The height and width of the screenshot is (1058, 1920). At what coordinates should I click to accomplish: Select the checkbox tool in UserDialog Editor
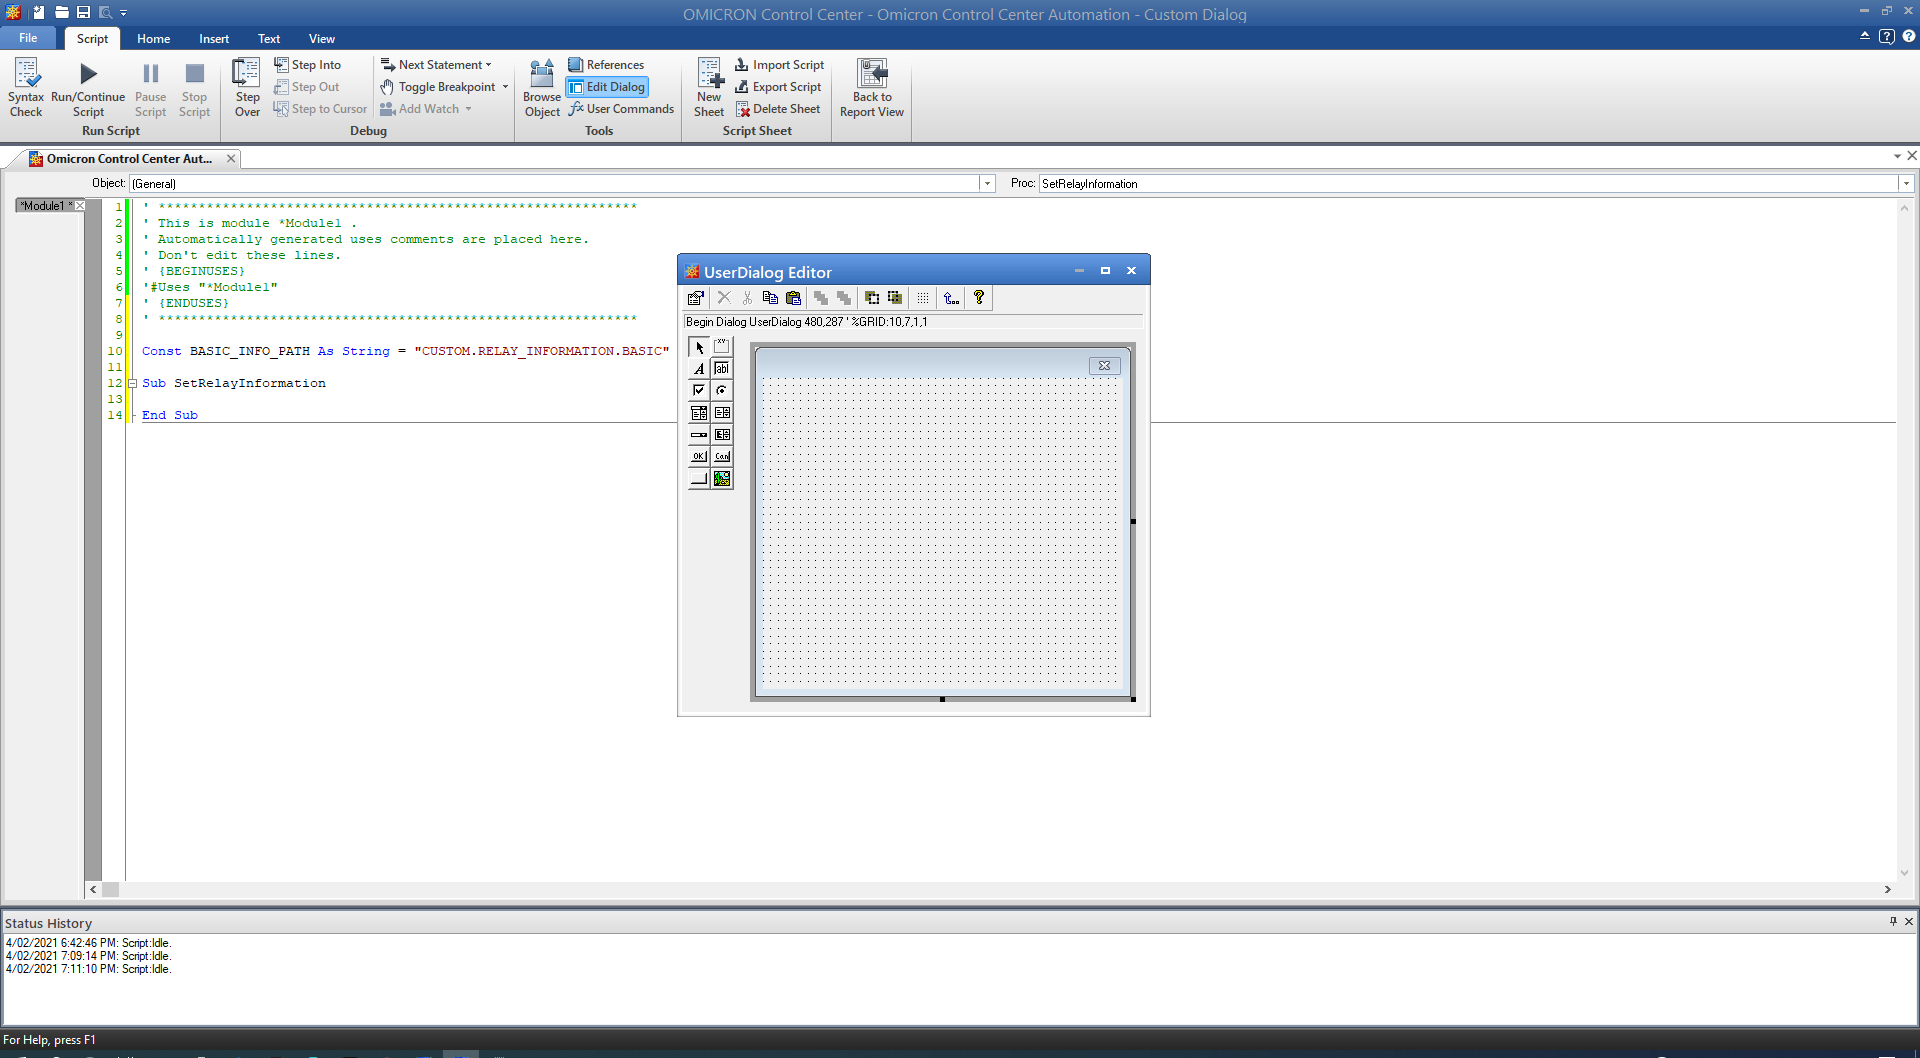click(699, 390)
